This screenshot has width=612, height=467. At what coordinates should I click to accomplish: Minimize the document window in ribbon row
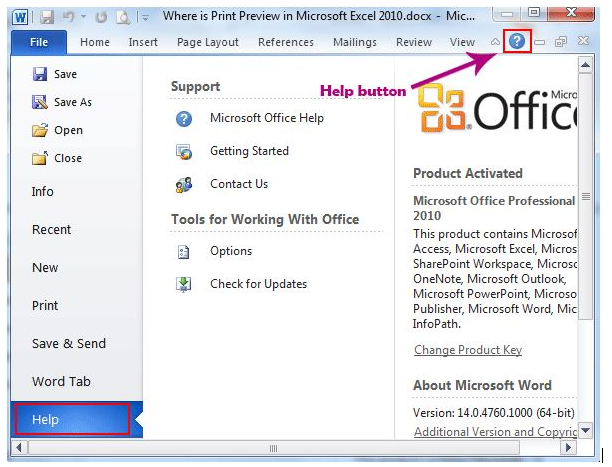[x=540, y=42]
